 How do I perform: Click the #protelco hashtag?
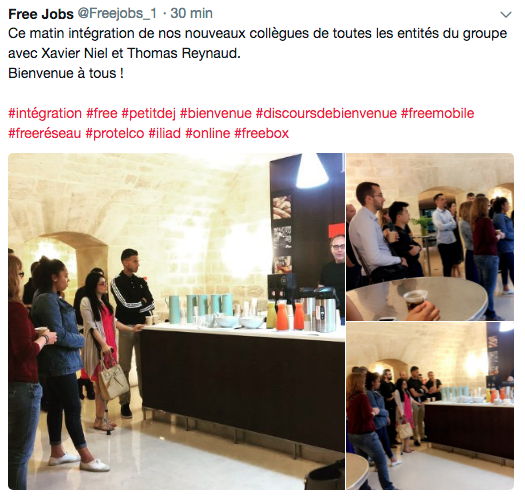coord(115,134)
